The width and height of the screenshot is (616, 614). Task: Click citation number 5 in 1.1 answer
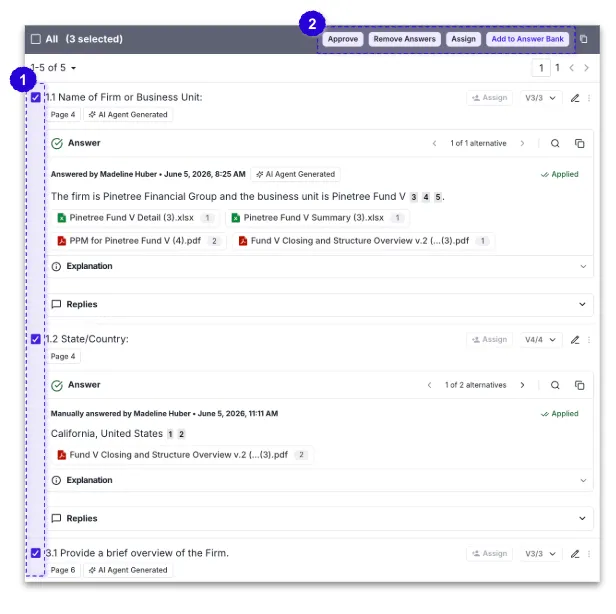click(x=438, y=197)
